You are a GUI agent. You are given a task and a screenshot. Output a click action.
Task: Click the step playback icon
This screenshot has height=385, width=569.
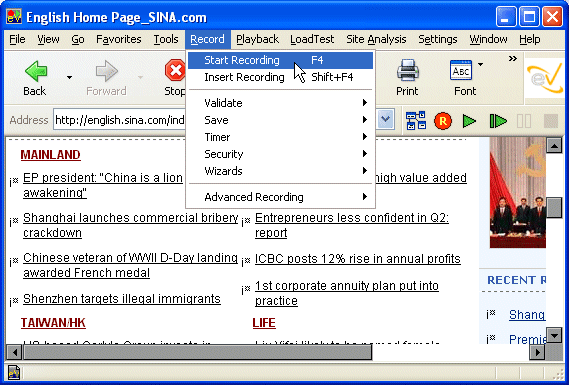(498, 121)
